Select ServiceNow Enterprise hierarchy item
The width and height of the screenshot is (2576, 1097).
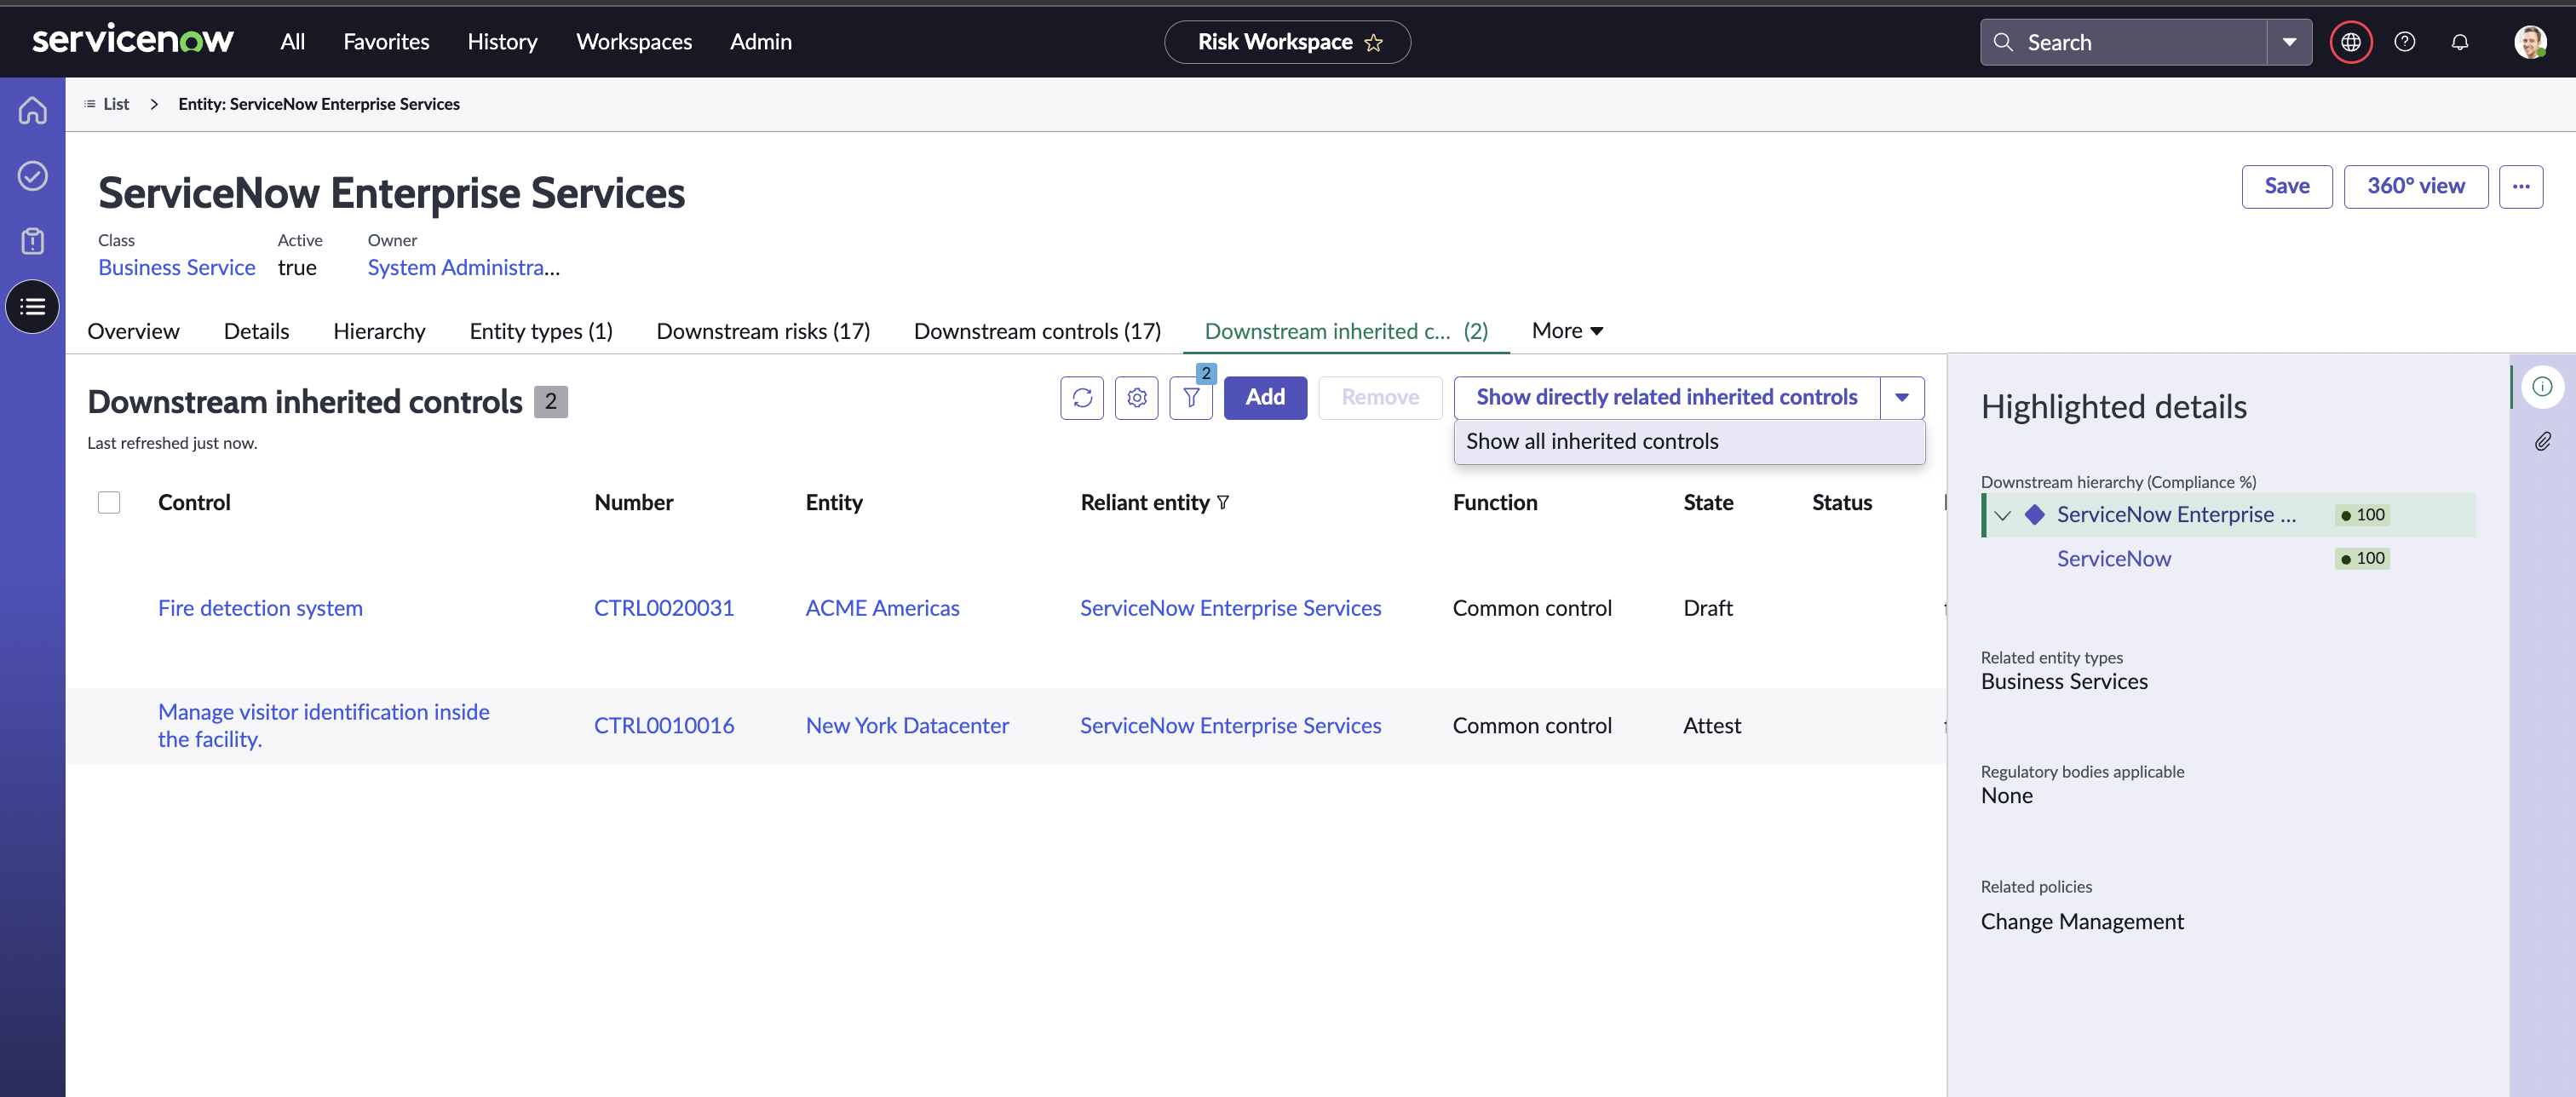pyautogui.click(x=2176, y=515)
